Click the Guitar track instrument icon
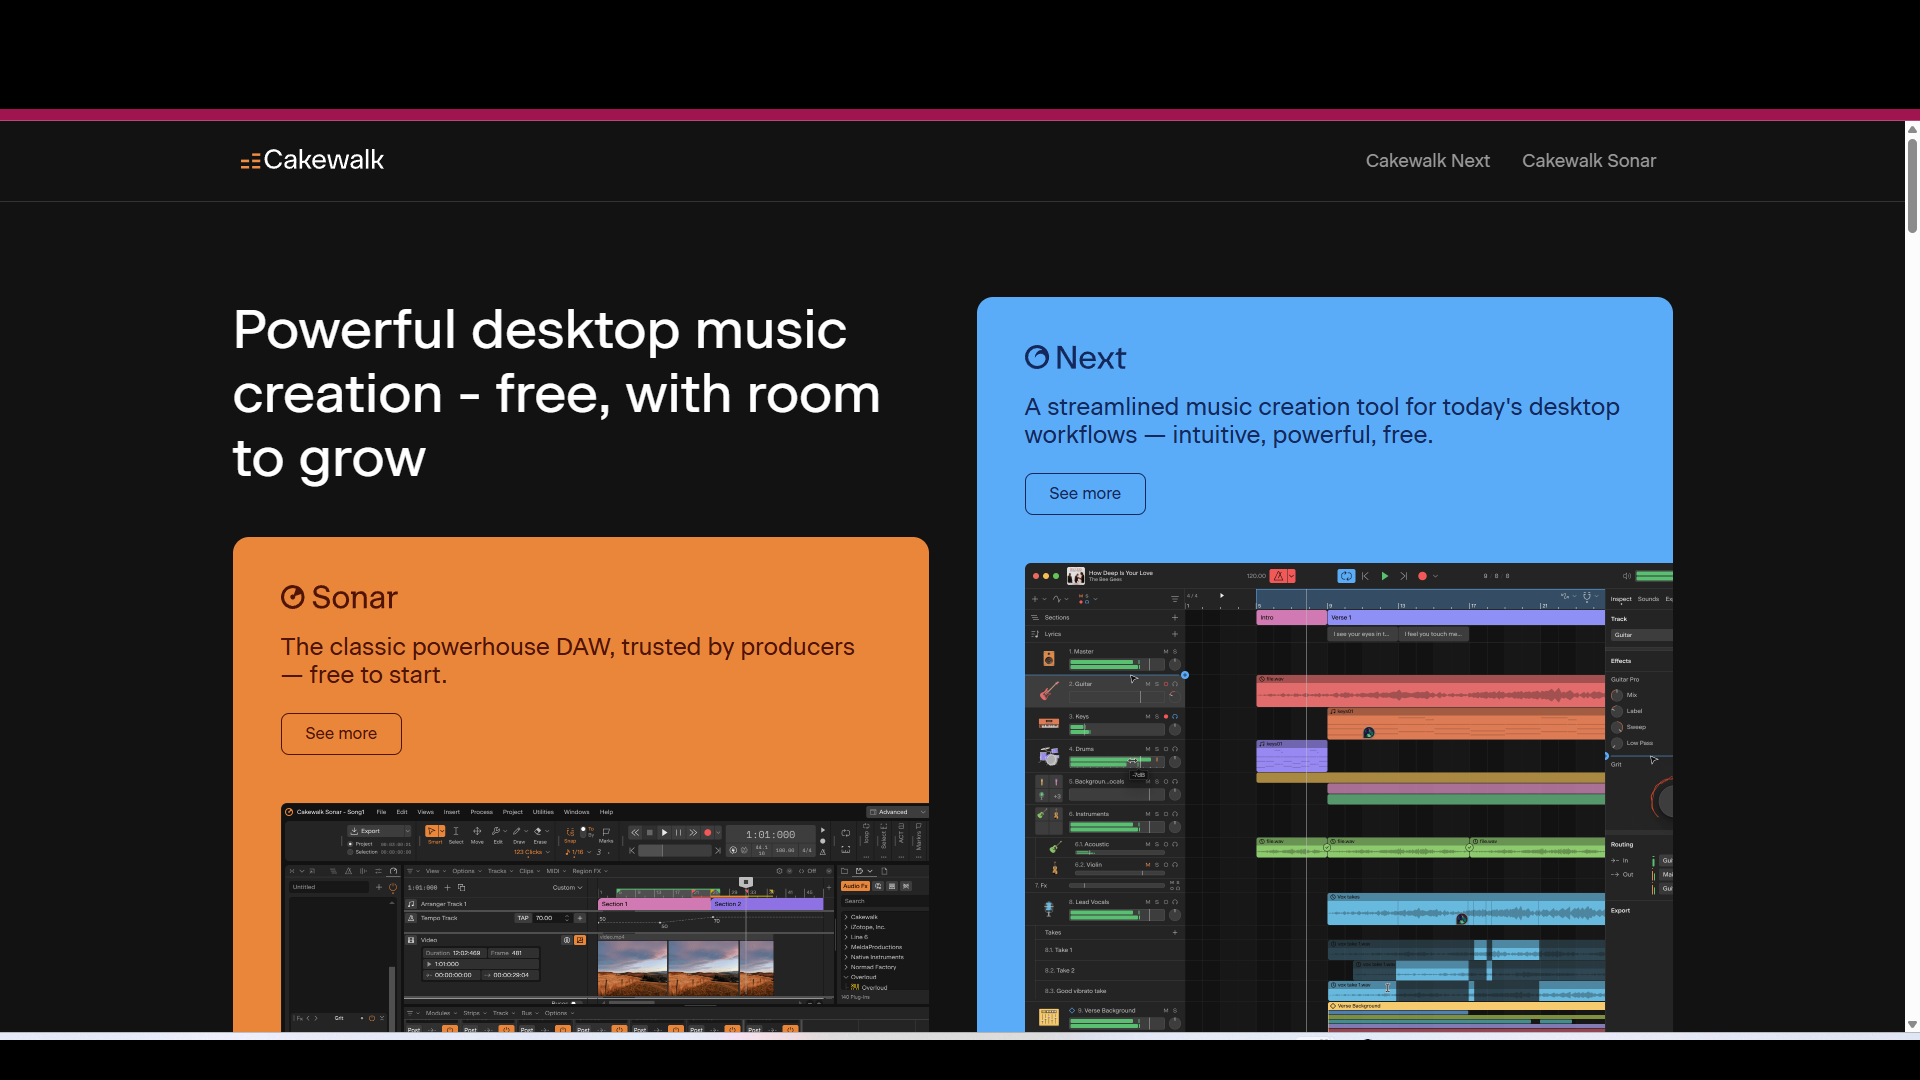The width and height of the screenshot is (1920, 1080). pyautogui.click(x=1049, y=691)
